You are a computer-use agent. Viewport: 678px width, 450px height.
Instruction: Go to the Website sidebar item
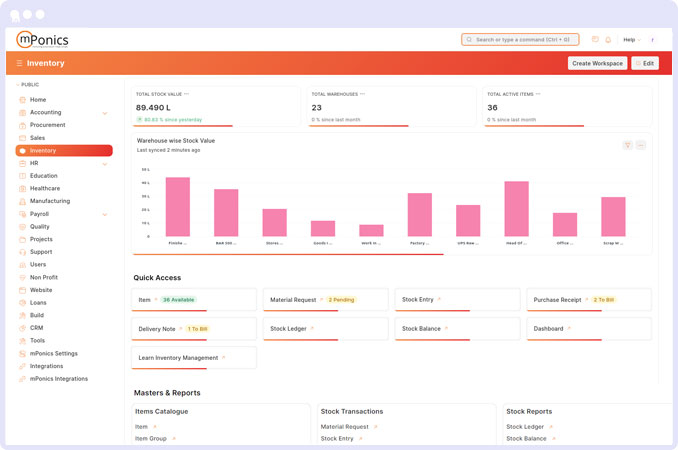coord(41,290)
